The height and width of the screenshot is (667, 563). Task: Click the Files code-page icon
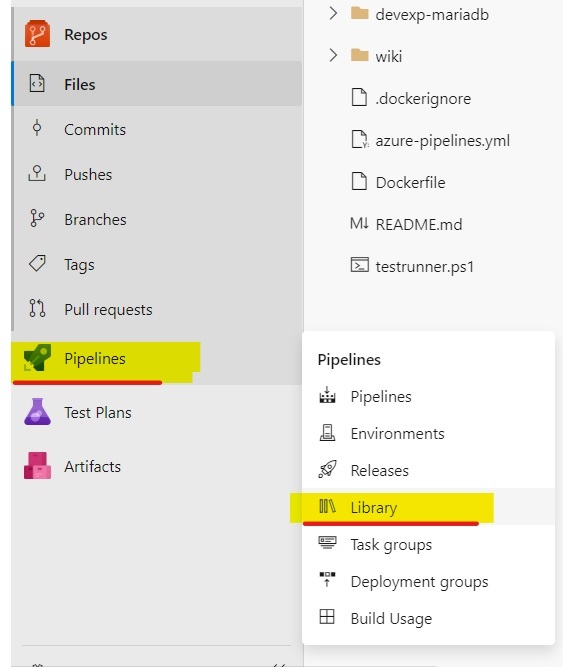click(x=37, y=83)
